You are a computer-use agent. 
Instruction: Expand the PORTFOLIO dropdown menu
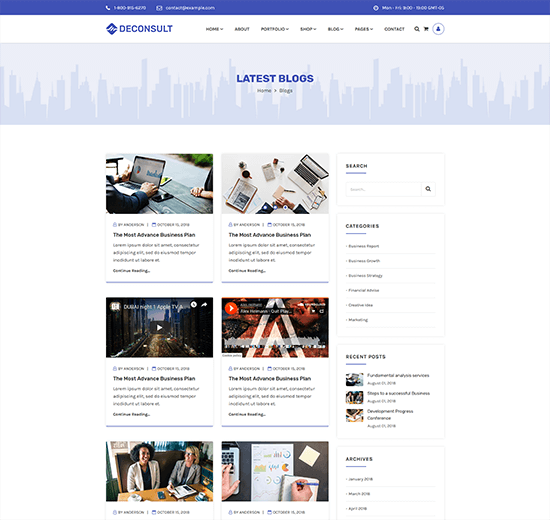click(x=275, y=29)
